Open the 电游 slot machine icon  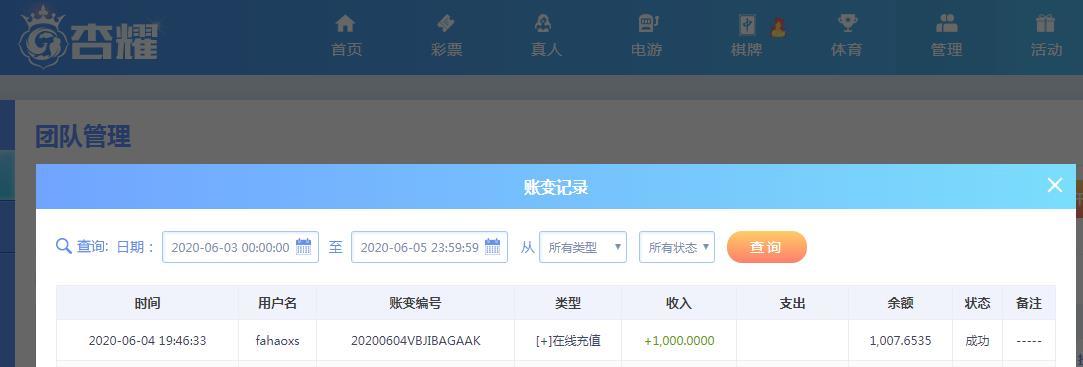click(x=648, y=23)
